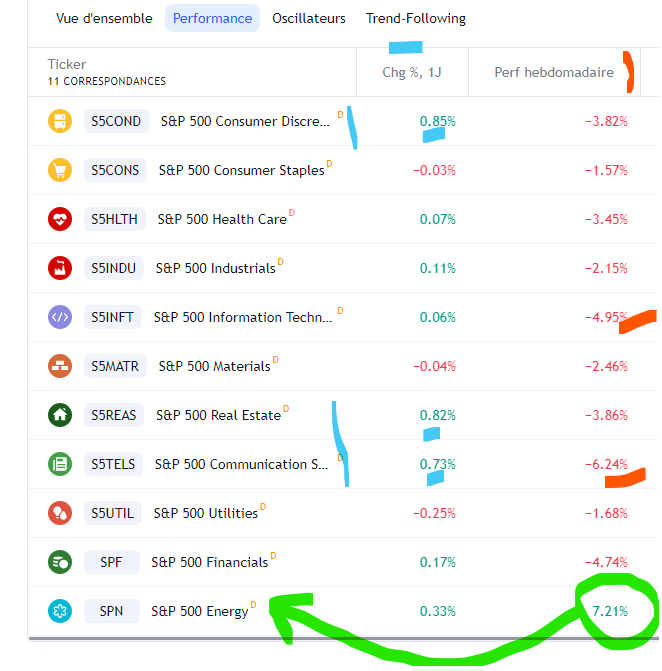The height and width of the screenshot is (671, 662).
Task: Click the -3.86% weekly performance value
Action: [x=606, y=416]
